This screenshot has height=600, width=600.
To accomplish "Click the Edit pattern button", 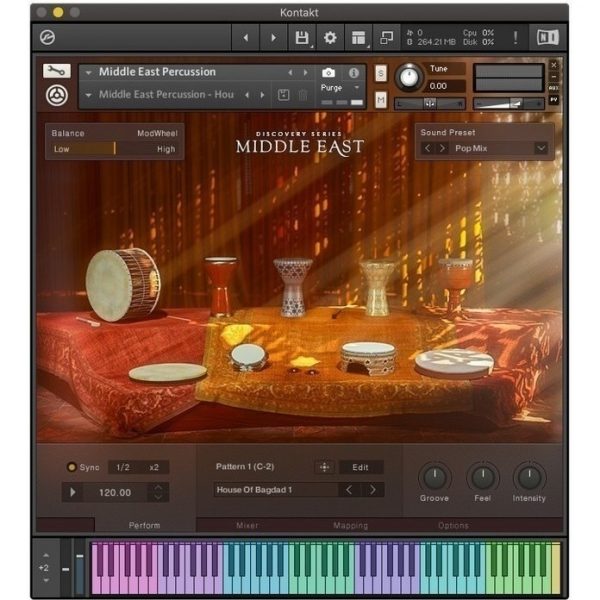I will (x=360, y=467).
